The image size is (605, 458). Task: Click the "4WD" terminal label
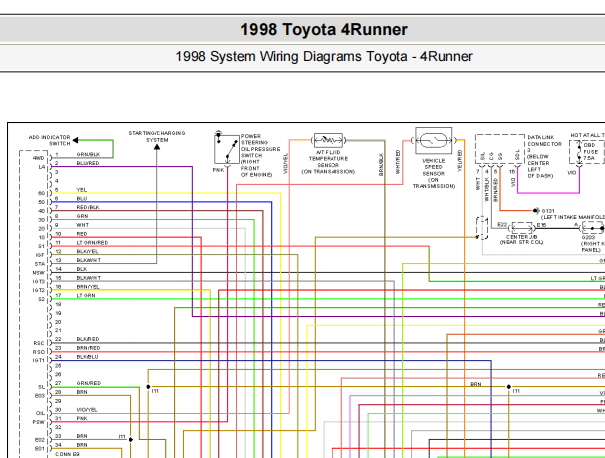39,158
